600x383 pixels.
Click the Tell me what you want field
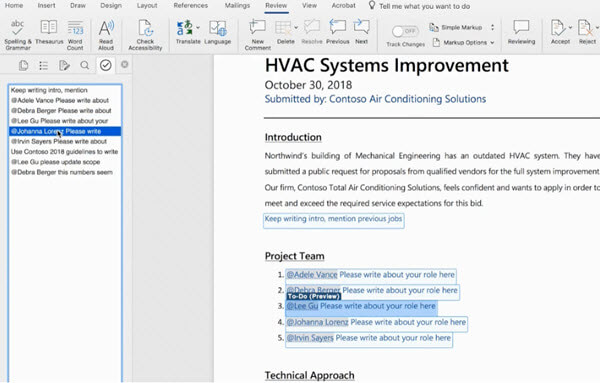[x=424, y=6]
